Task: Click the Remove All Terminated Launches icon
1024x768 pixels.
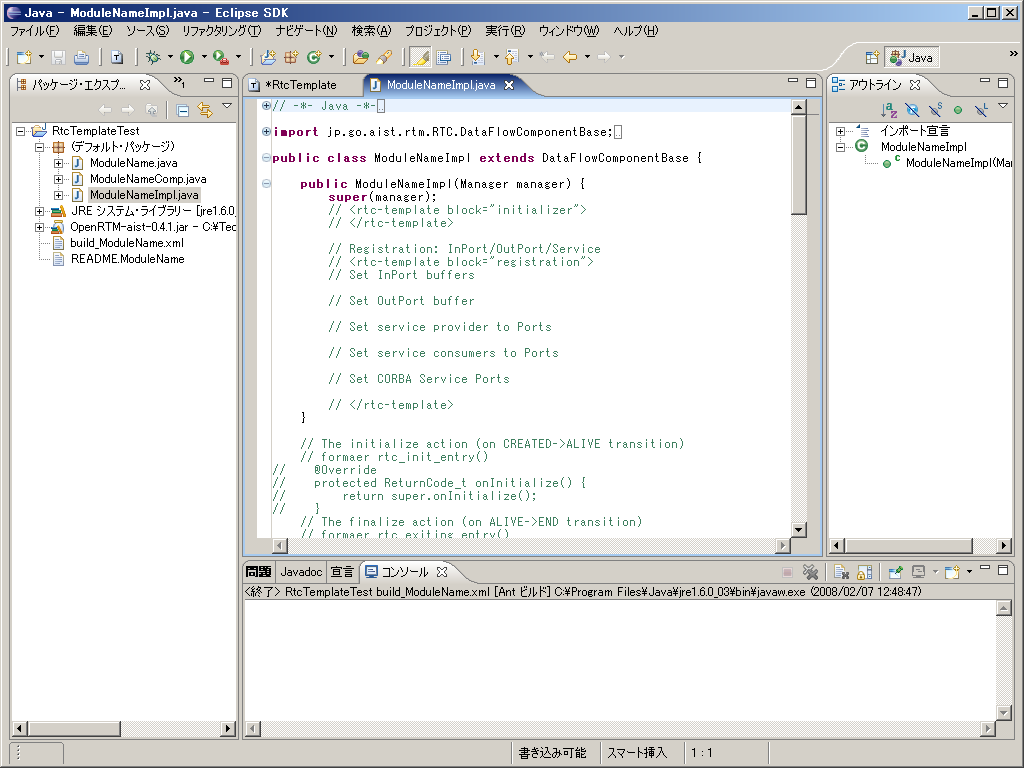Action: click(x=810, y=572)
